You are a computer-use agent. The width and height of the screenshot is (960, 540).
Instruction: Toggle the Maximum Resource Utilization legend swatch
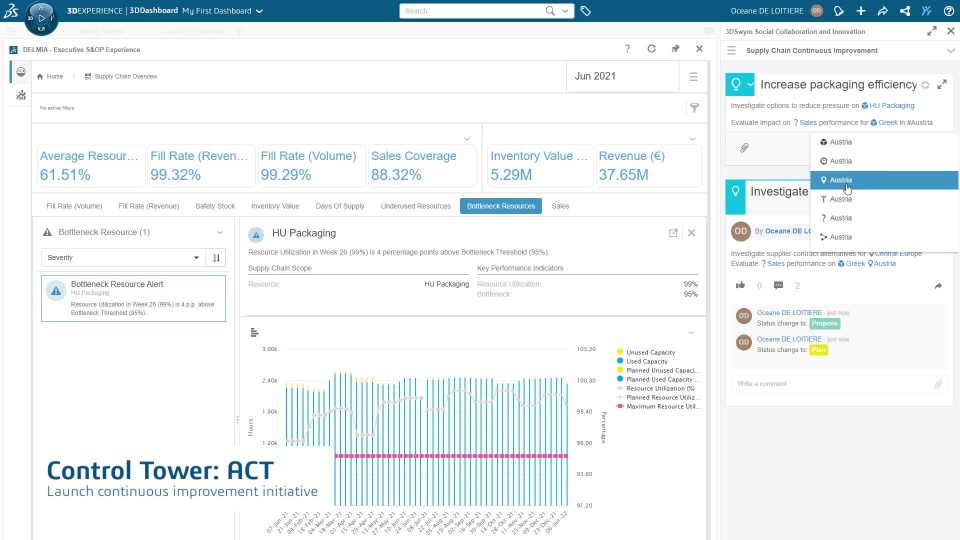coord(620,406)
